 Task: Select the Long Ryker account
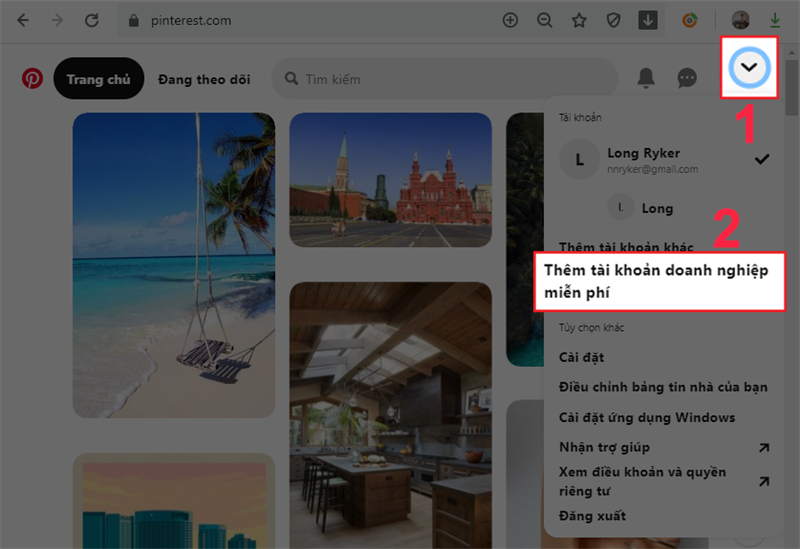[664, 160]
